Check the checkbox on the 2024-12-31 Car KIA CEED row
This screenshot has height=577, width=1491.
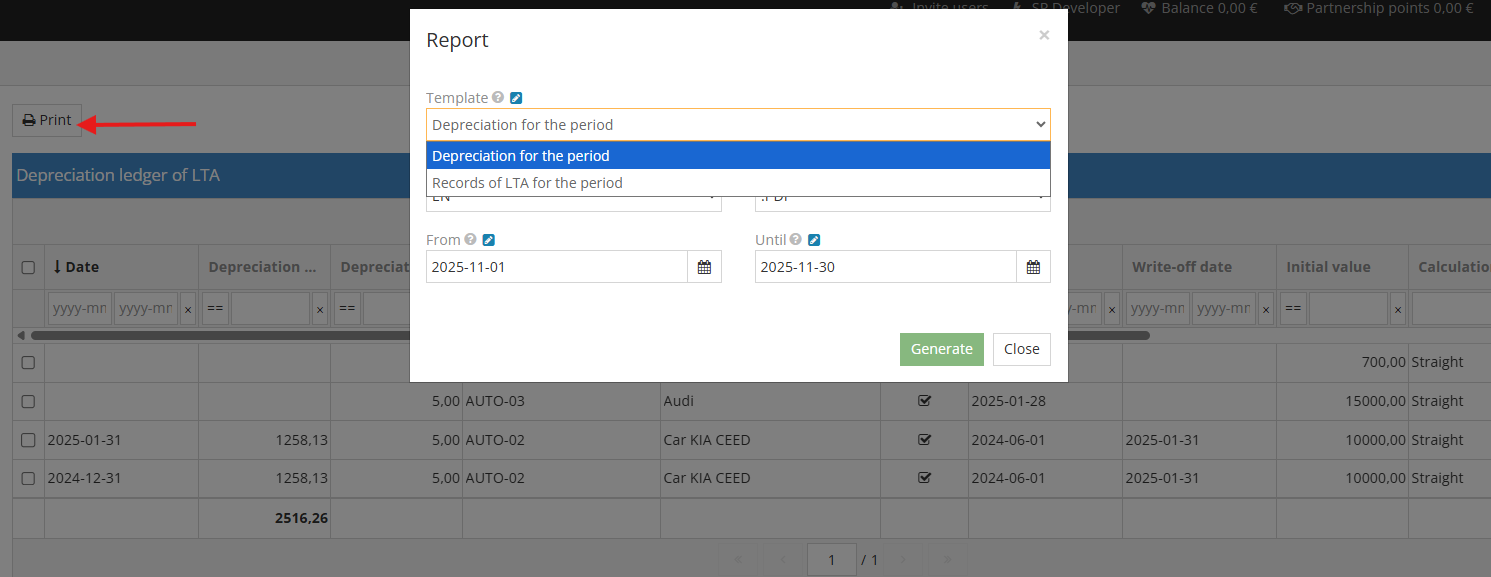tap(27, 478)
